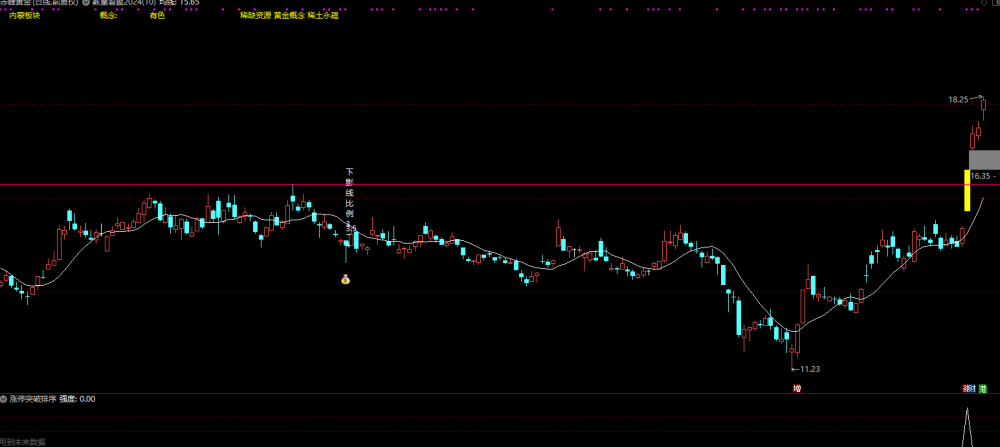
Task: Select the 稀土永磁 concept tag
Action: click(323, 15)
